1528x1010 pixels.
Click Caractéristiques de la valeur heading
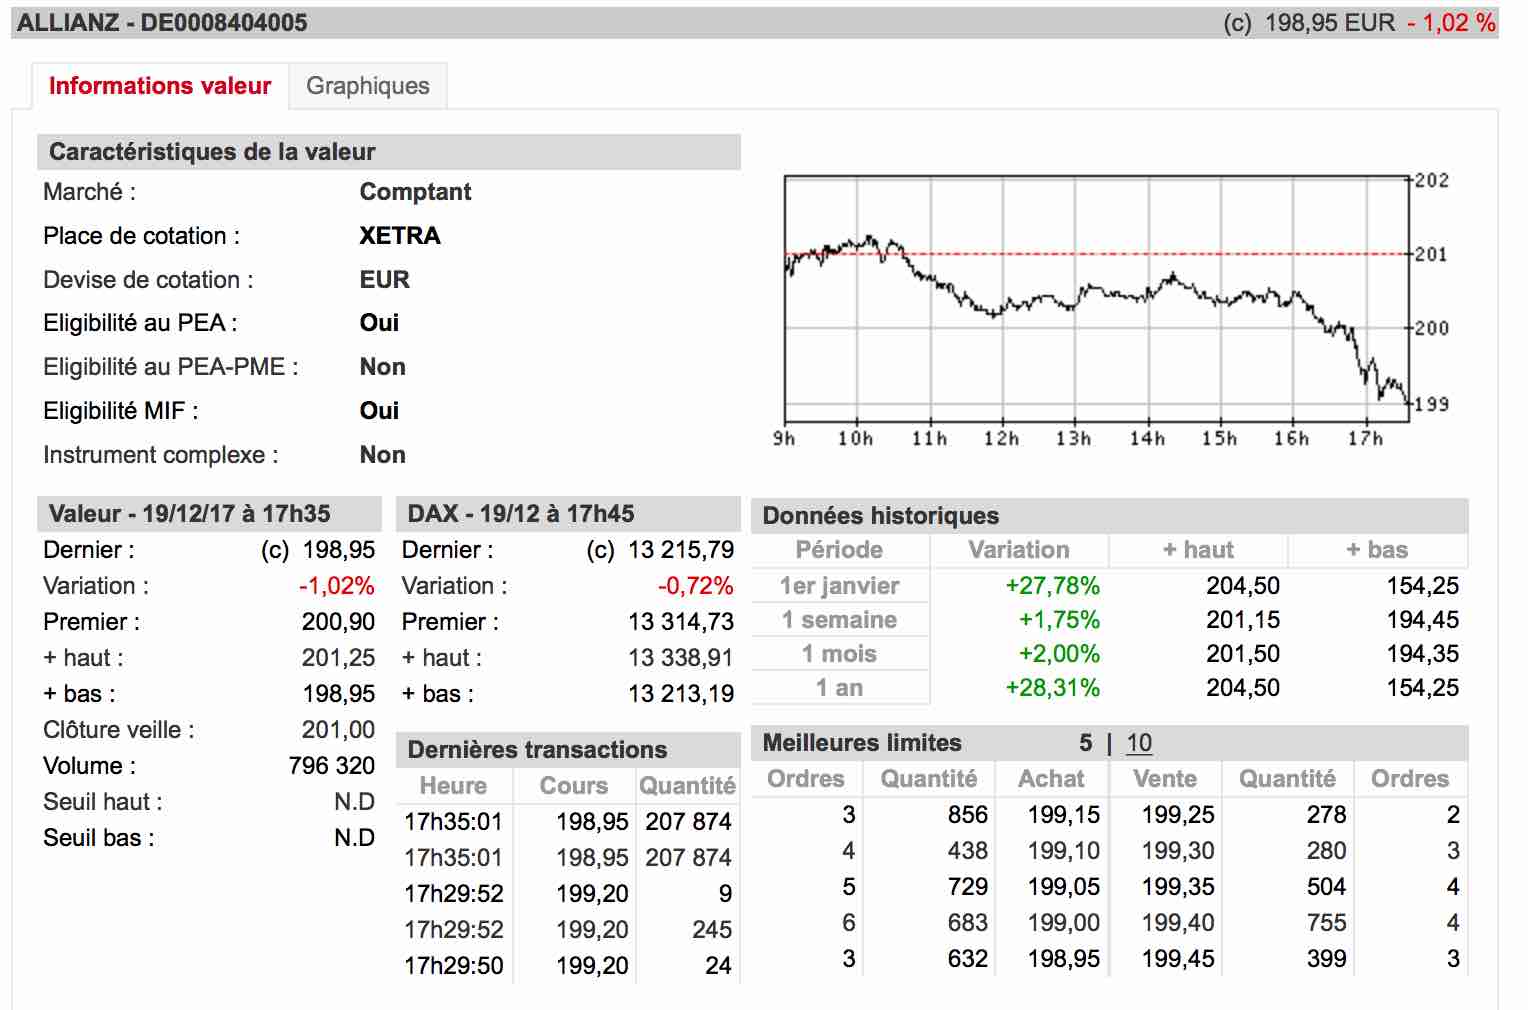212,152
